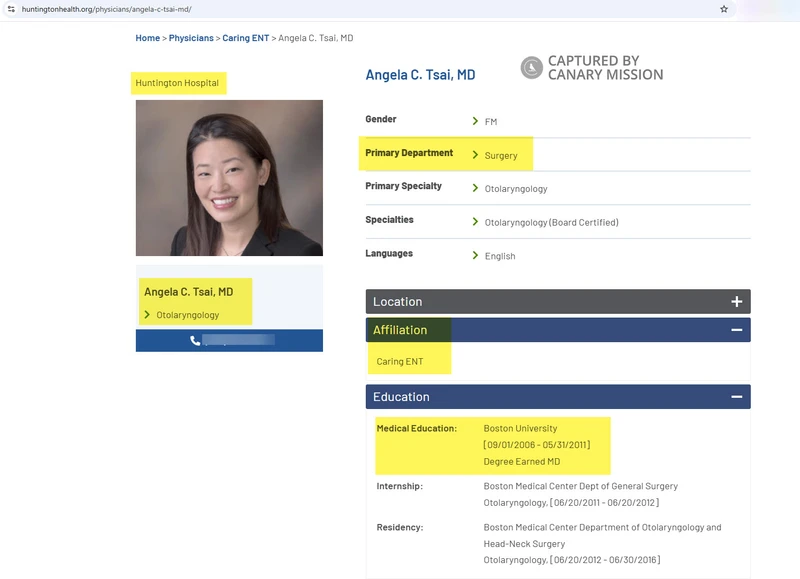The height and width of the screenshot is (579, 800).
Task: Click the Caring ENT affiliation entry
Action: (x=399, y=361)
